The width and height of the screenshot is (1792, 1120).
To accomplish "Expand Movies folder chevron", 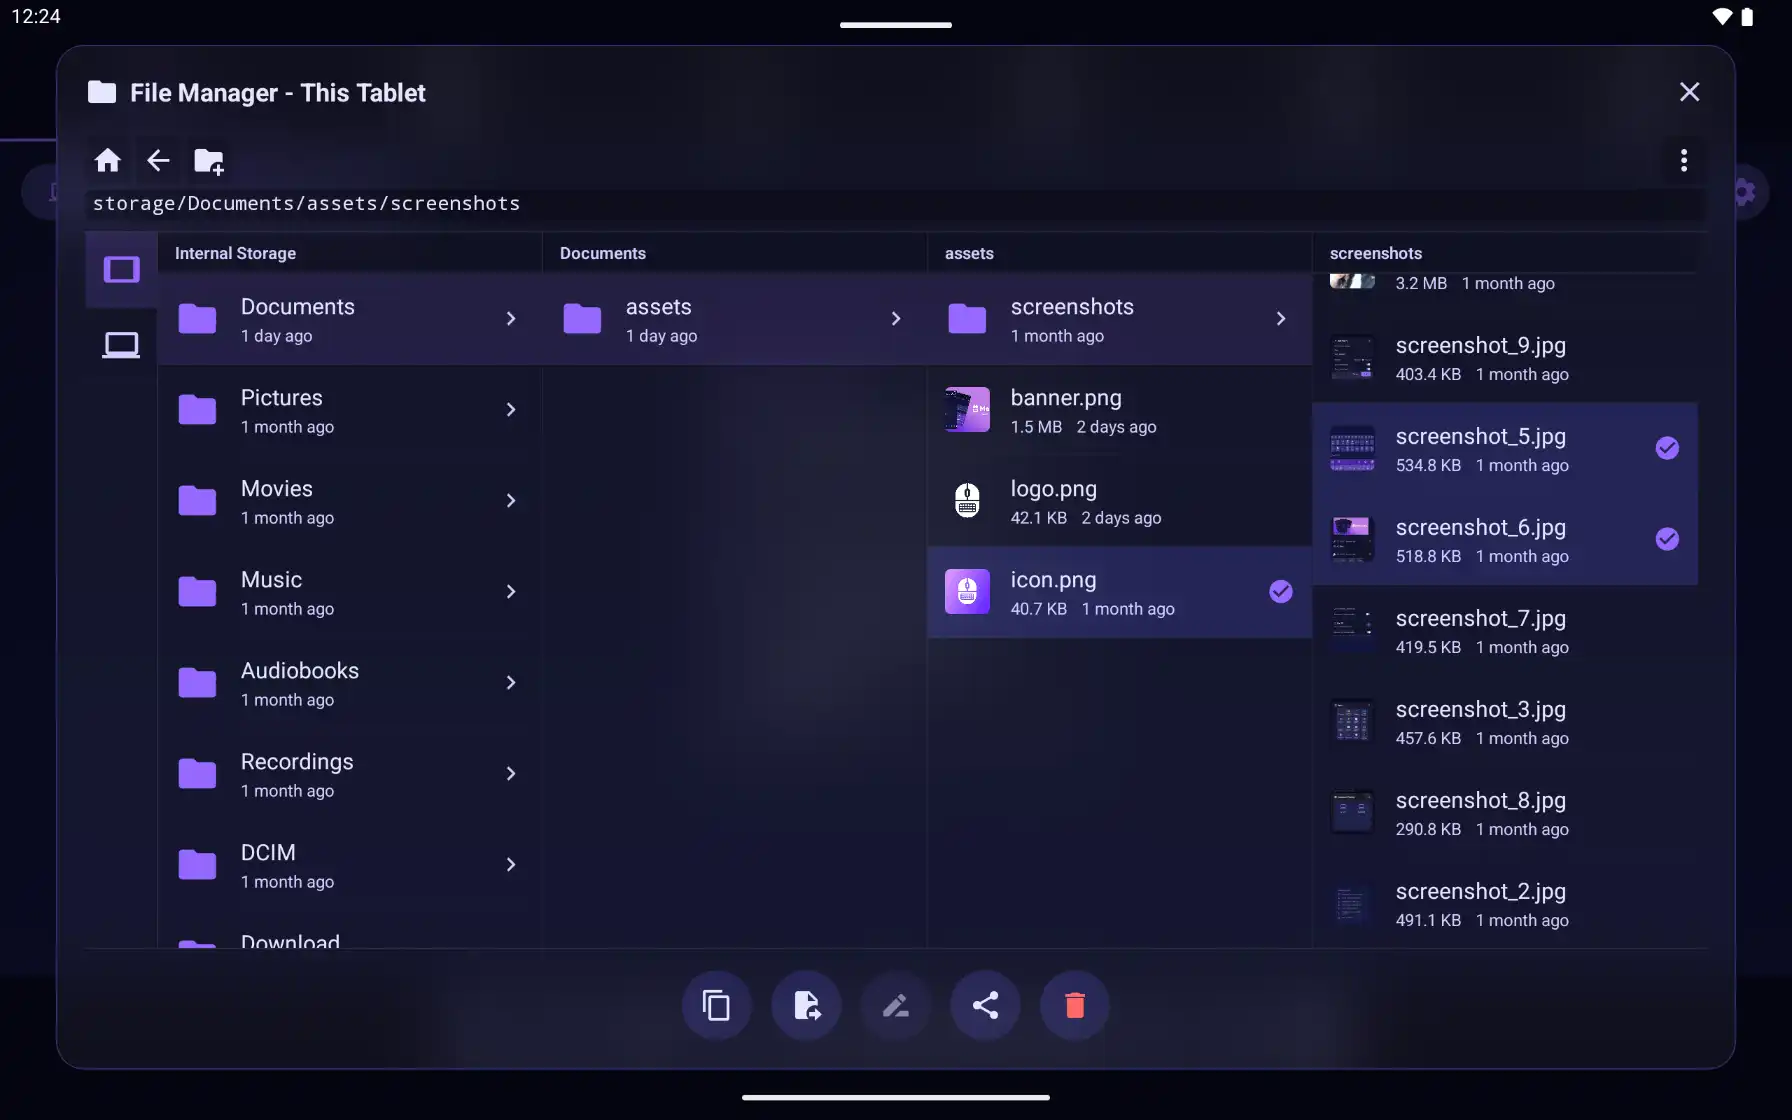I will tap(511, 501).
